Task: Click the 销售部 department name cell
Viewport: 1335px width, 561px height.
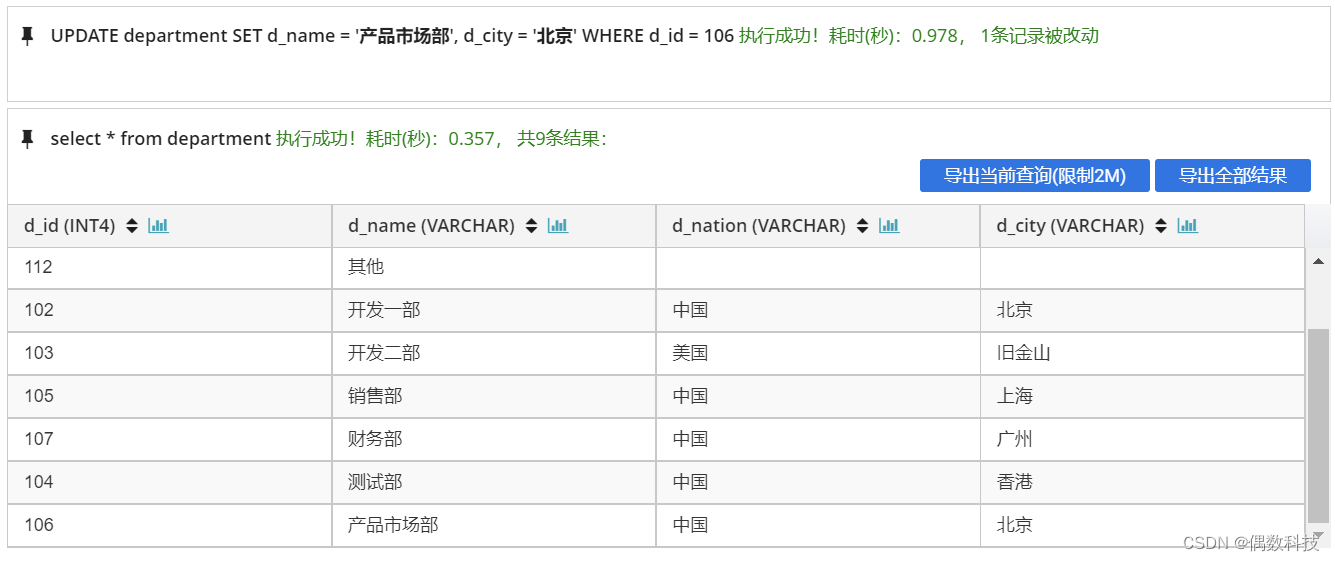Action: 494,396
